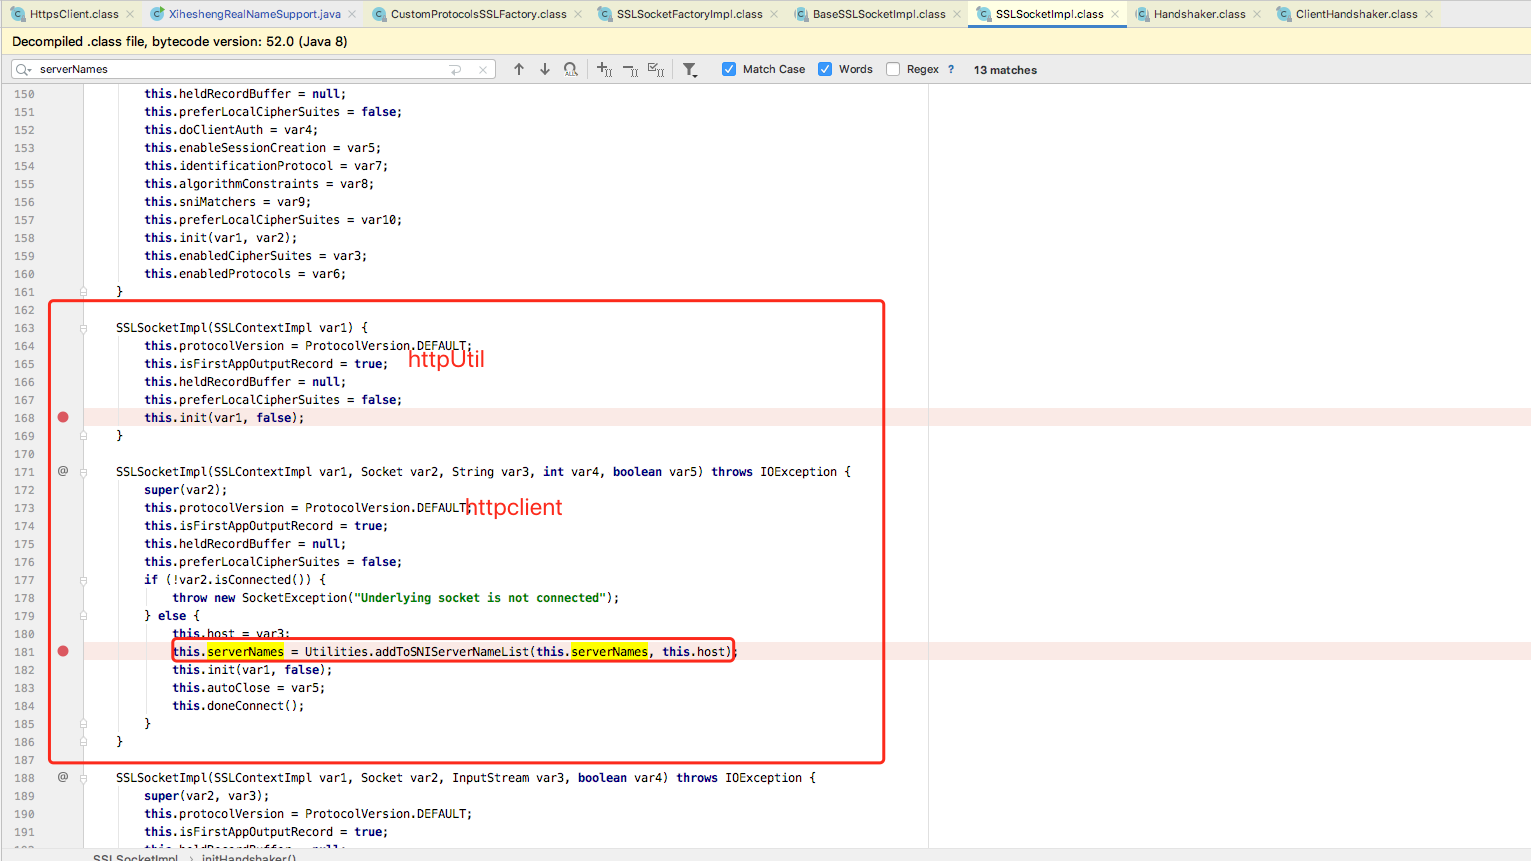Click the red breakpoint on line 168
The height and width of the screenshot is (861, 1531).
(x=63, y=416)
